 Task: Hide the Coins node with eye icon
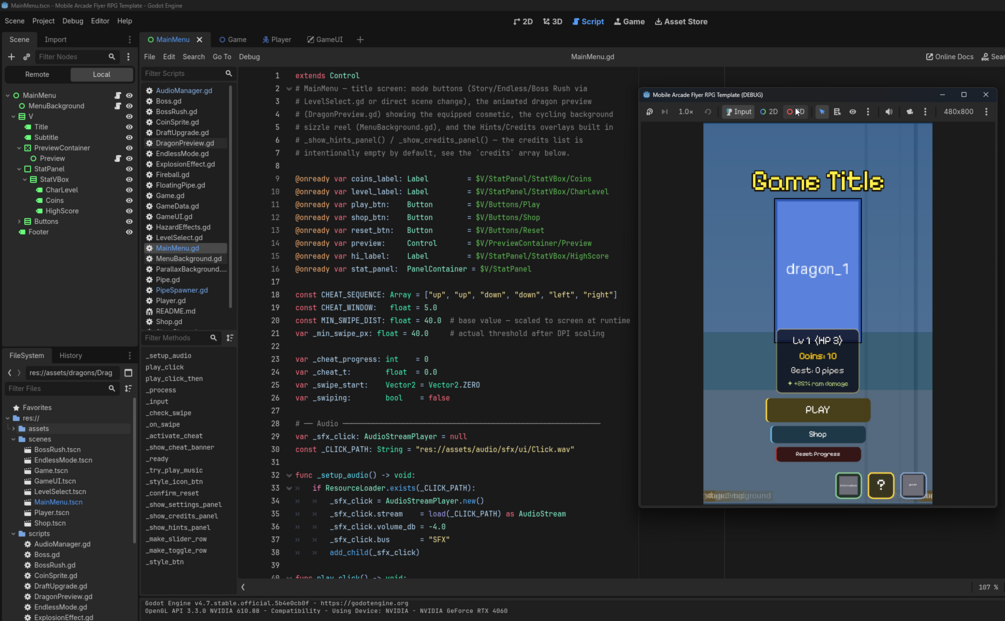tap(129, 201)
